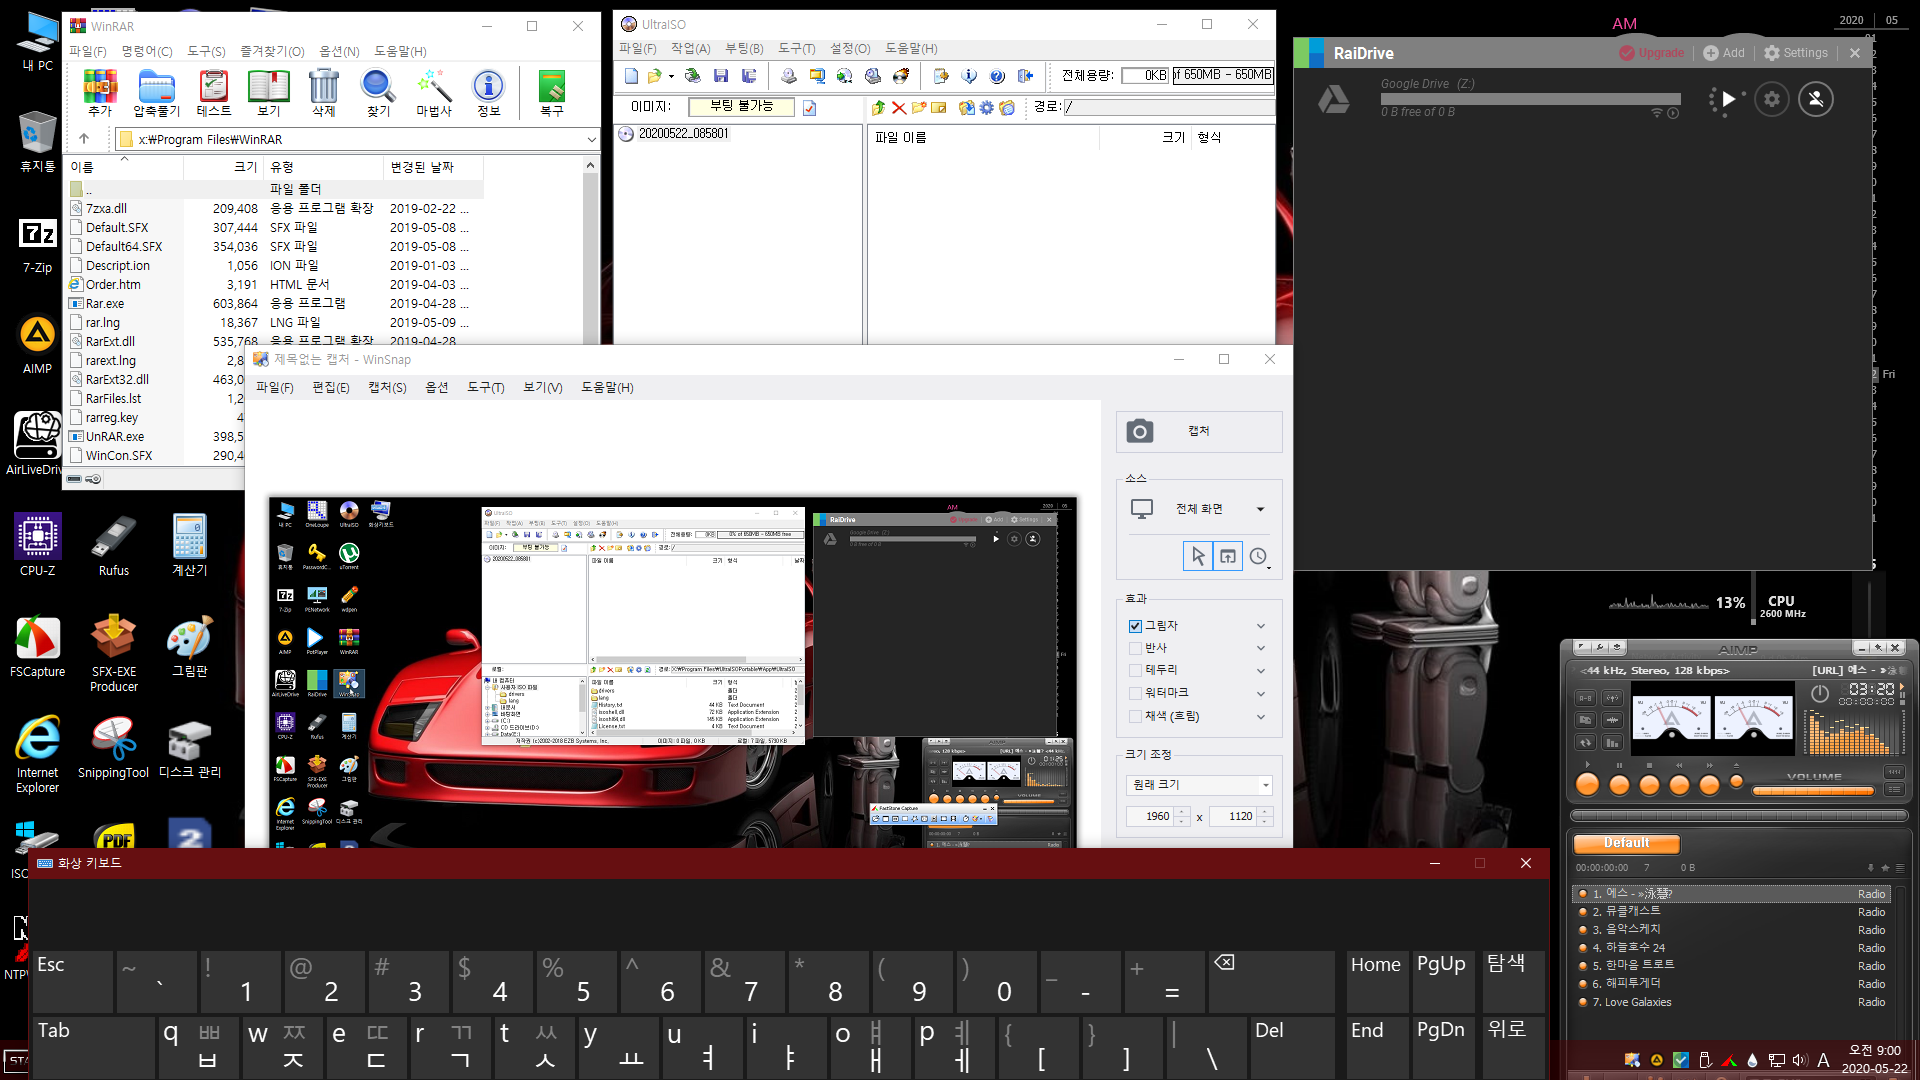Enable WinSnap 반사 reflection checkbox
Viewport: 1920px width, 1080px height.
click(1135, 648)
